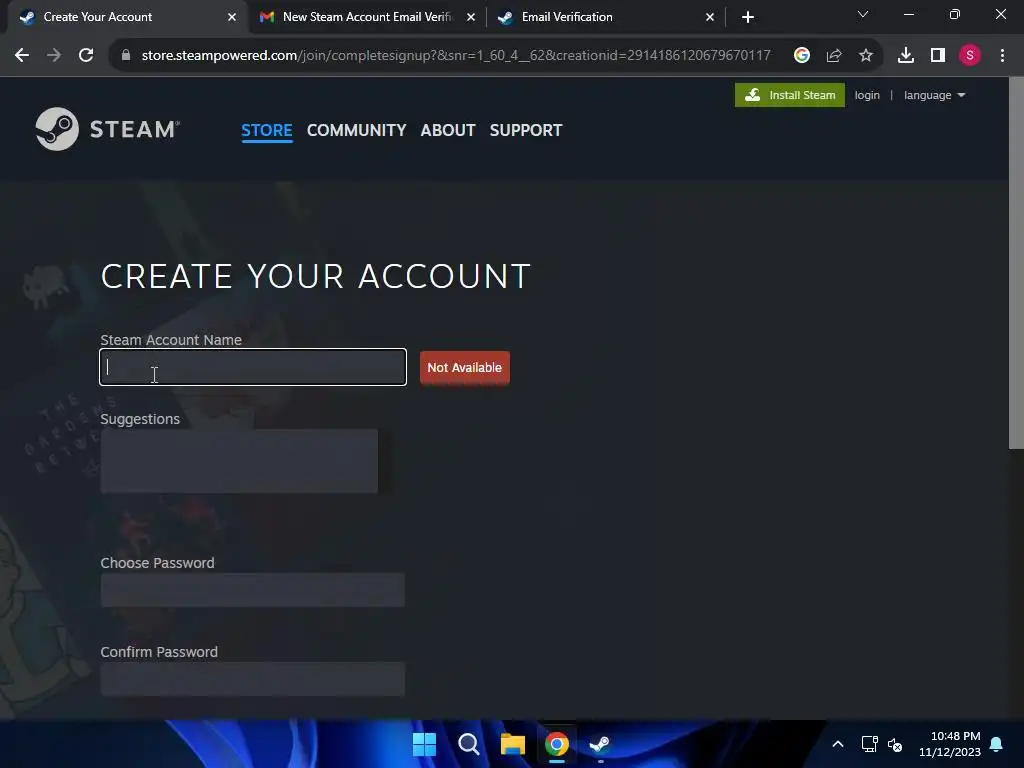Image resolution: width=1024 pixels, height=768 pixels.
Task: Share this page using share icon
Action: pyautogui.click(x=833, y=56)
